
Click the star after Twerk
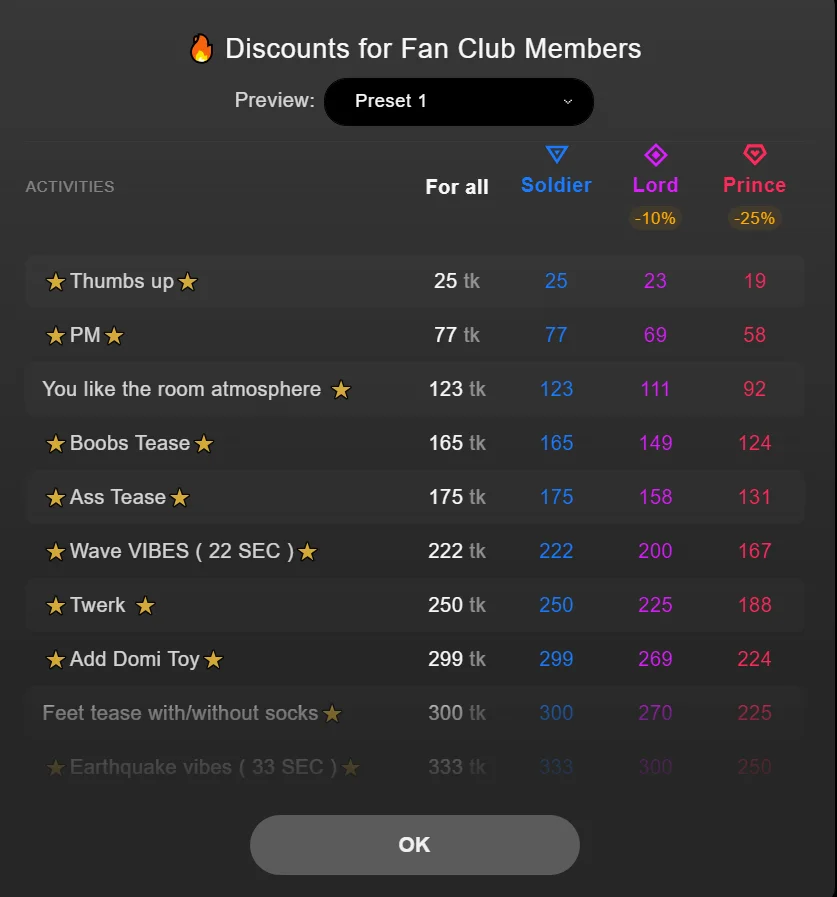(x=145, y=606)
